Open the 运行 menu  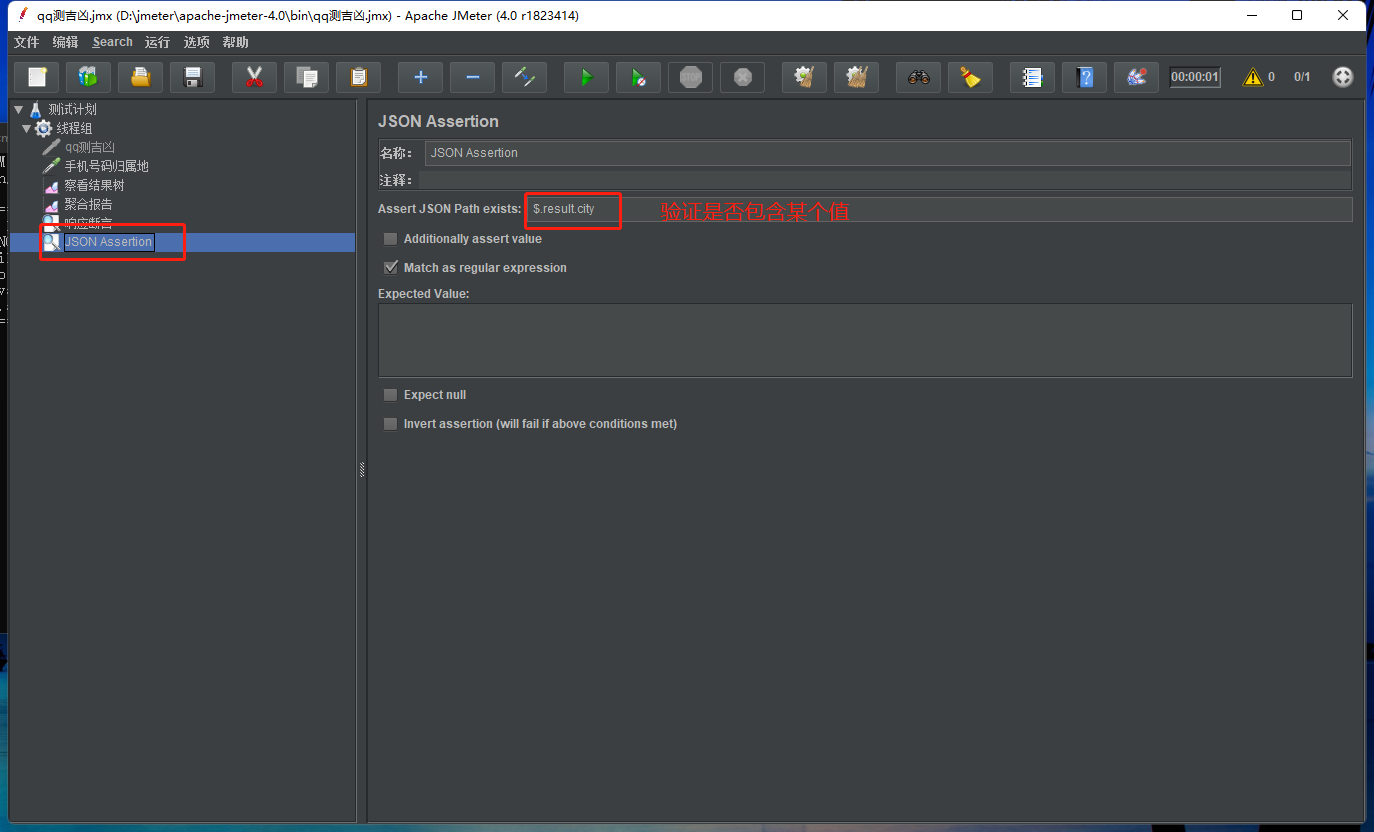coord(157,42)
